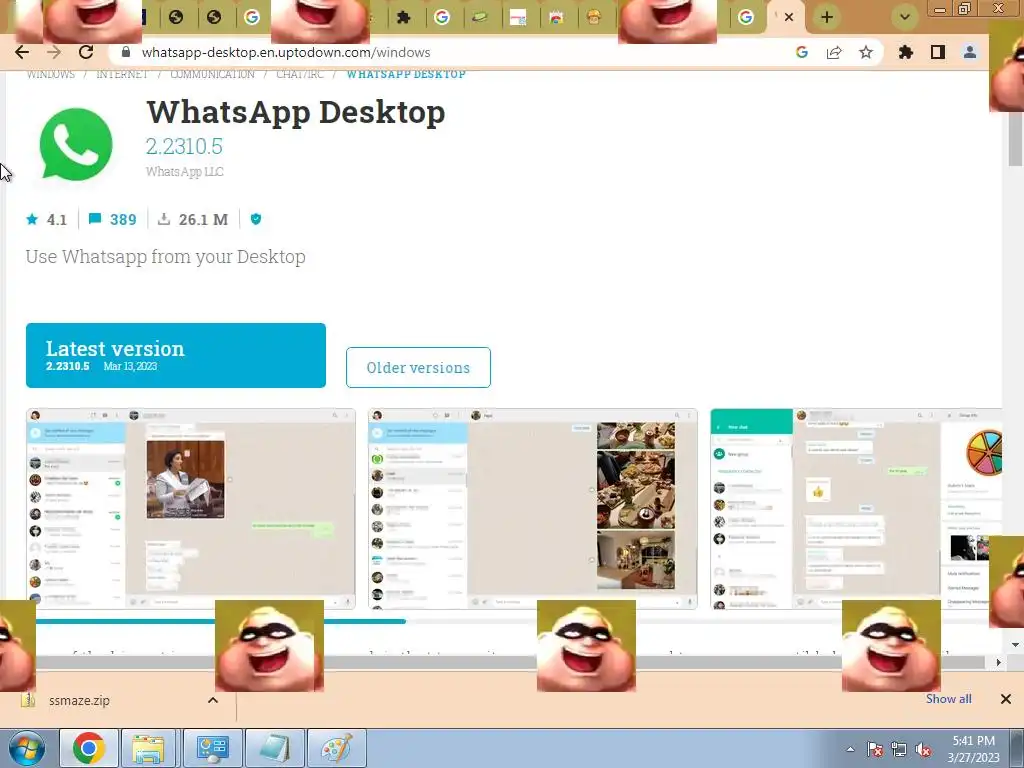Click the blue verified shield icon
The width and height of the screenshot is (1024, 768).
pos(256,219)
